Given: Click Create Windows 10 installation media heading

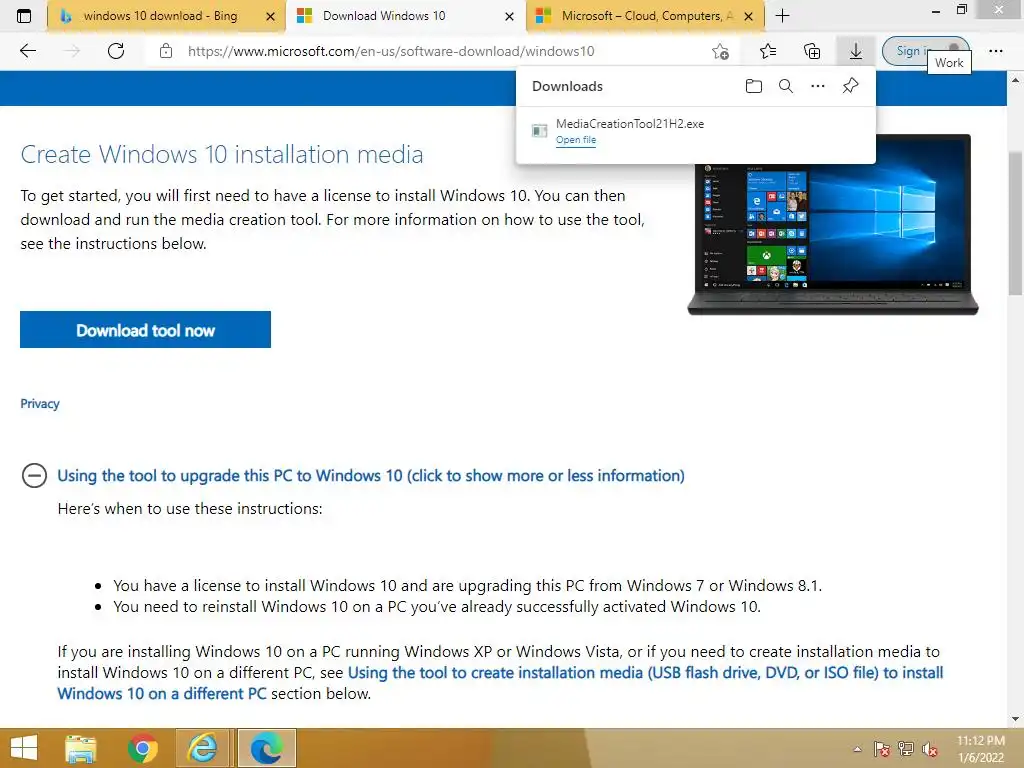Looking at the screenshot, I should pos(221,154).
